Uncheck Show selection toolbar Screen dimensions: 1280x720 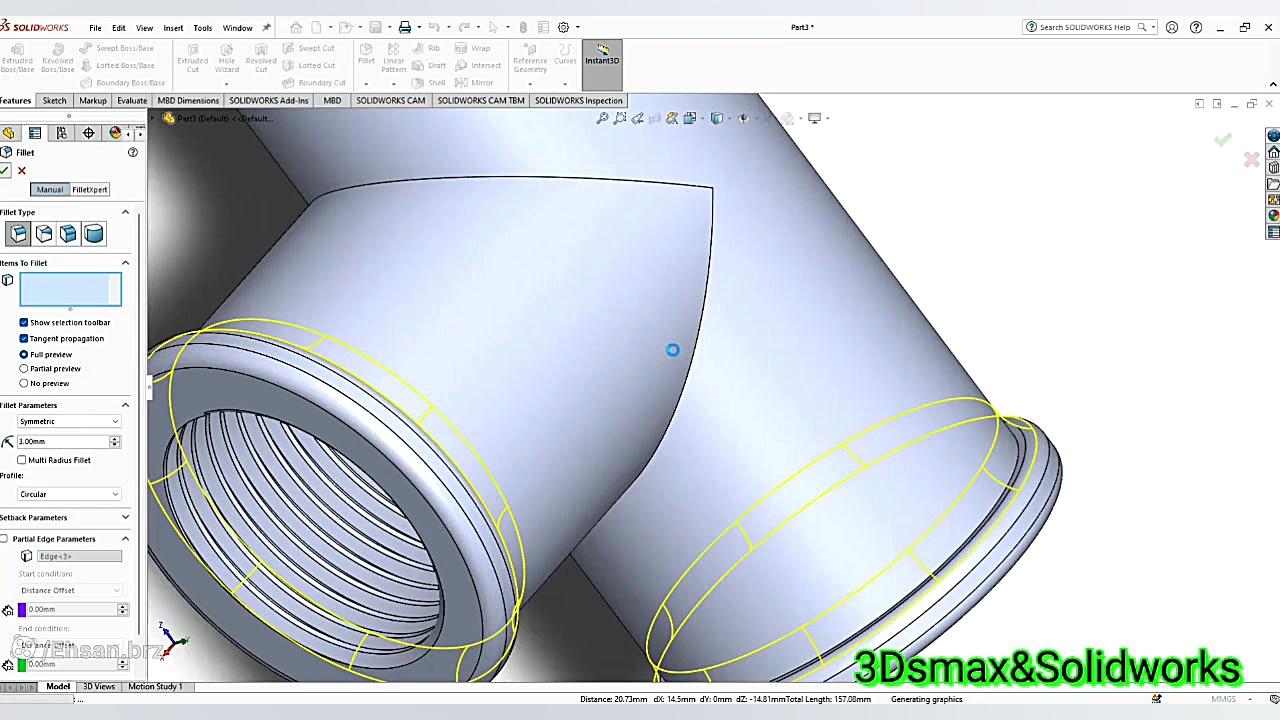click(24, 322)
